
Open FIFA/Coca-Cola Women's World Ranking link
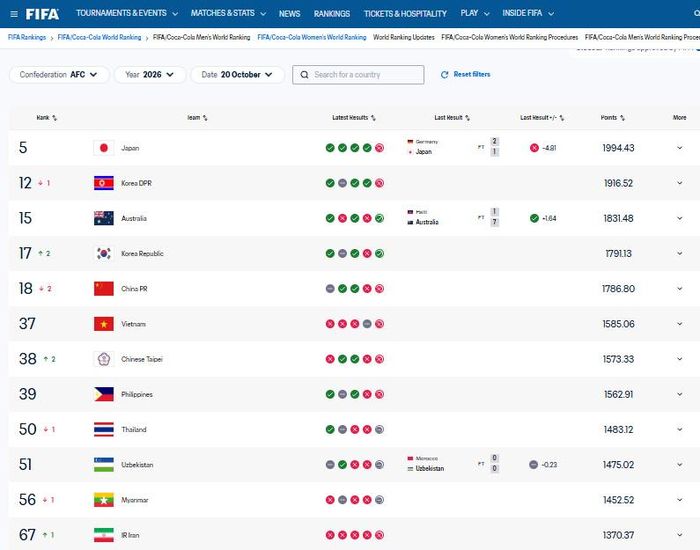click(312, 38)
